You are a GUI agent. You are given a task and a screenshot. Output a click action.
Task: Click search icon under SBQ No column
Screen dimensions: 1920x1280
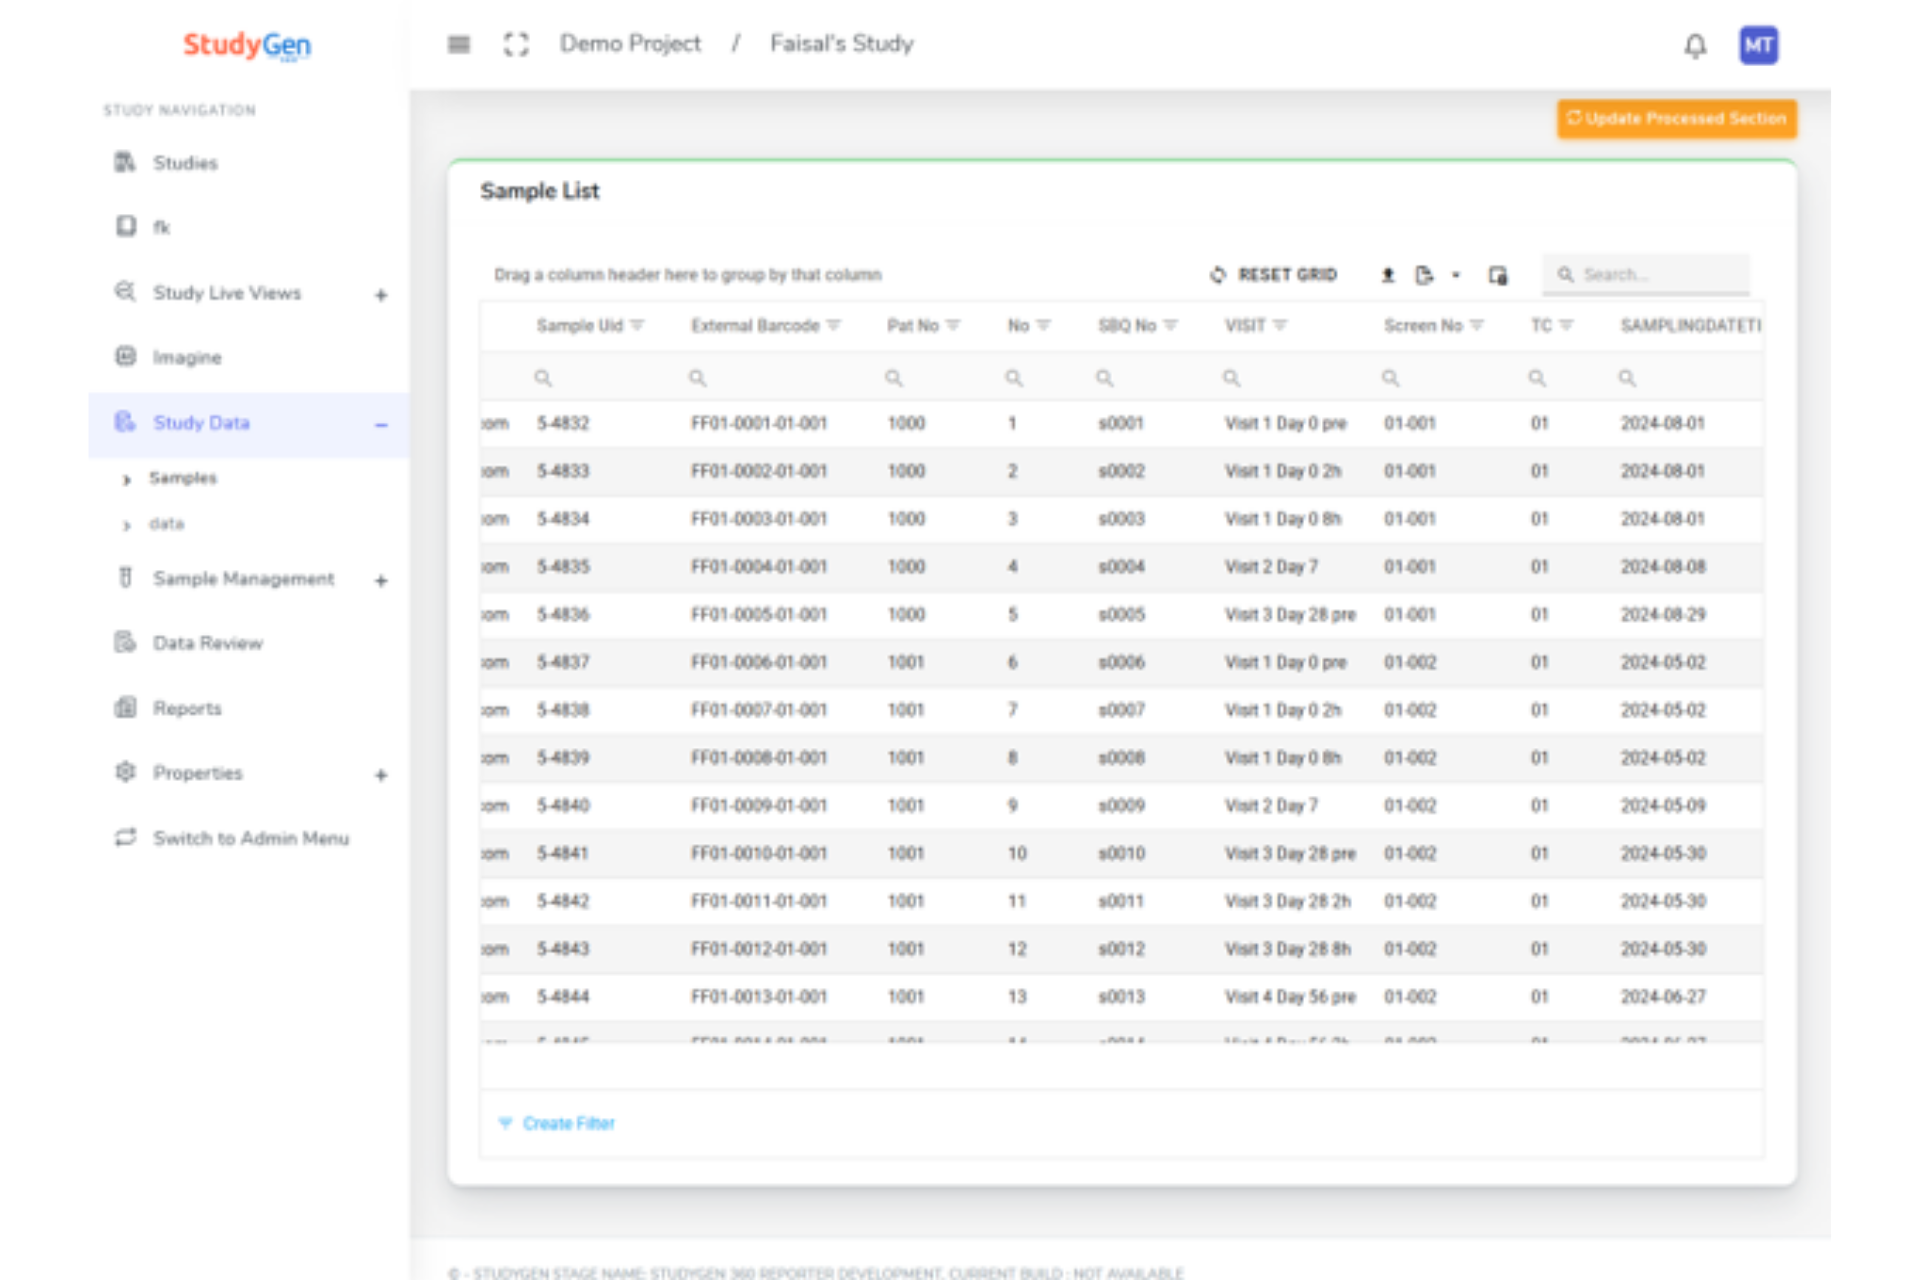1105,378
